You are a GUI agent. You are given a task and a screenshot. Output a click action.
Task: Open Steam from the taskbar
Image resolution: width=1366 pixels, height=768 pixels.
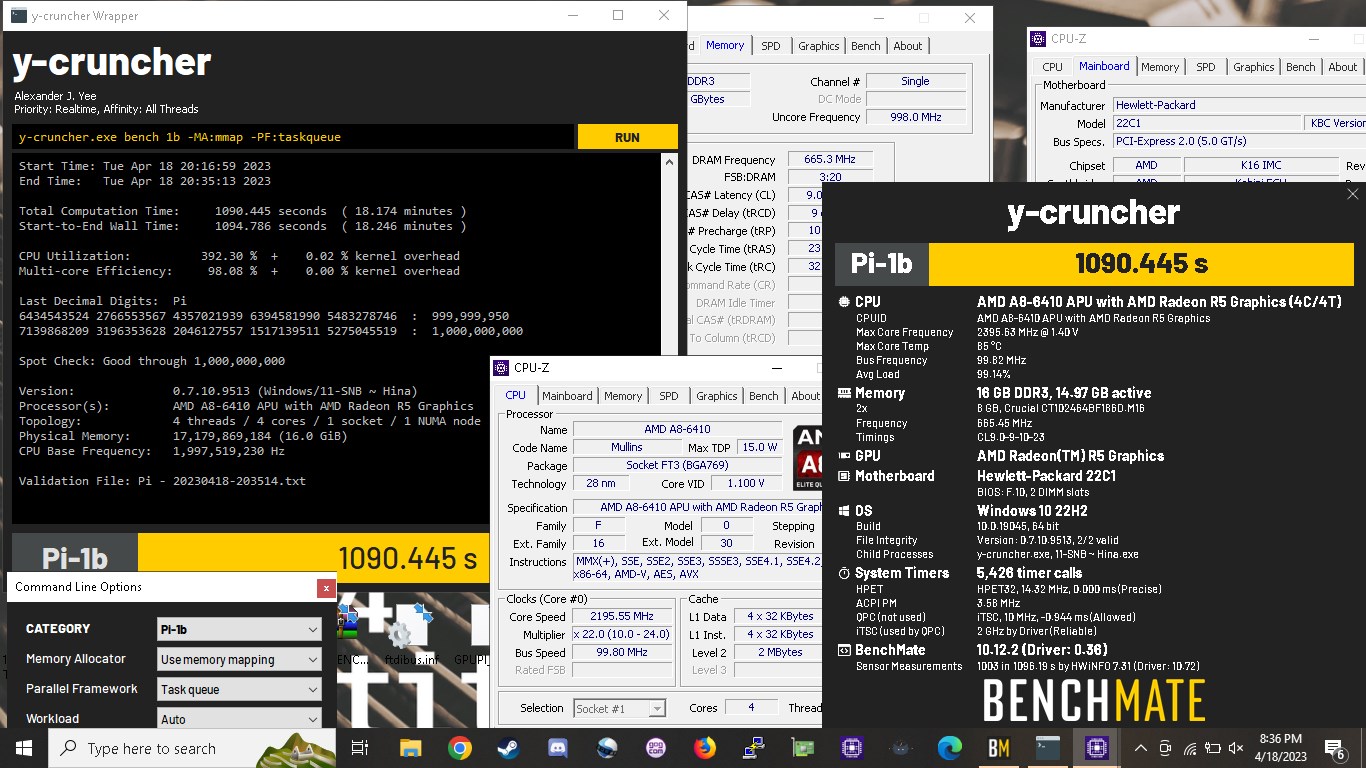[509, 747]
